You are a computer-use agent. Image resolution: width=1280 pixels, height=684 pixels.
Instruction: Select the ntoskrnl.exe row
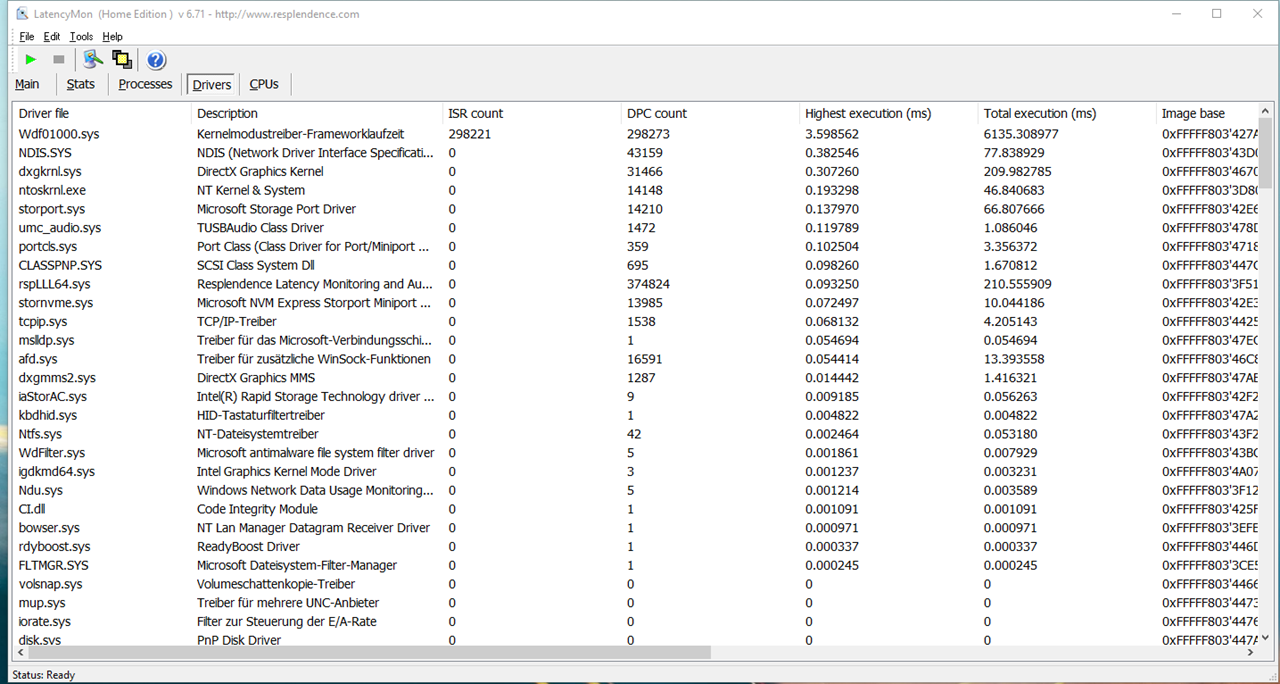click(634, 190)
